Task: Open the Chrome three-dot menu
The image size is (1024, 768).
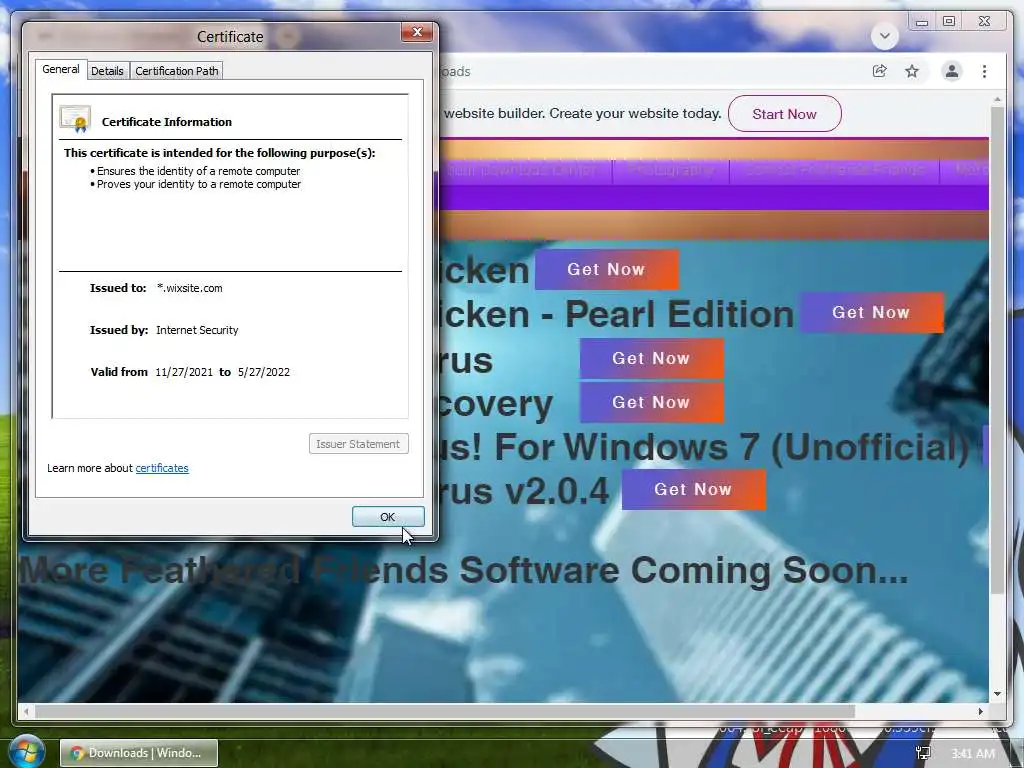Action: (x=984, y=71)
